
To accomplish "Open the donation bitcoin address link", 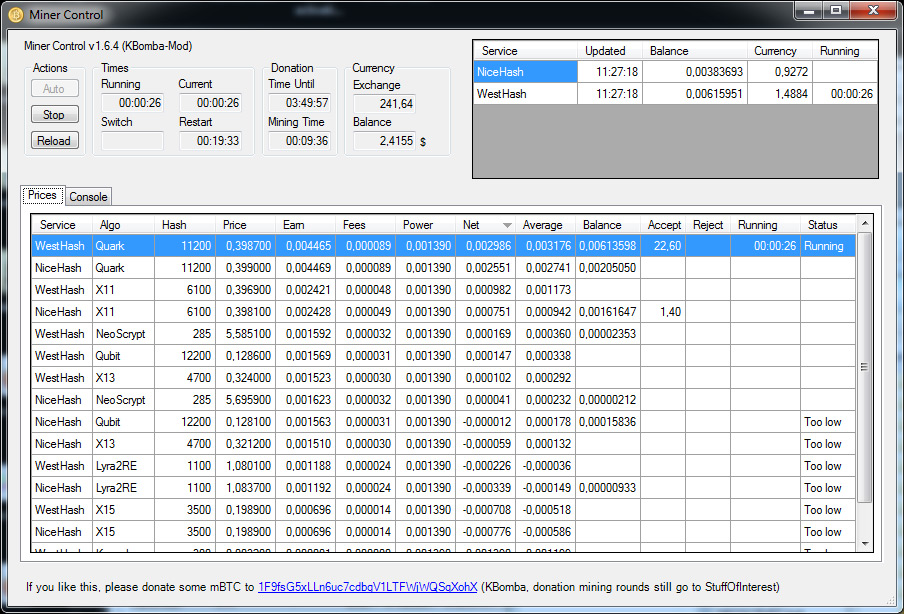I will coord(367,586).
